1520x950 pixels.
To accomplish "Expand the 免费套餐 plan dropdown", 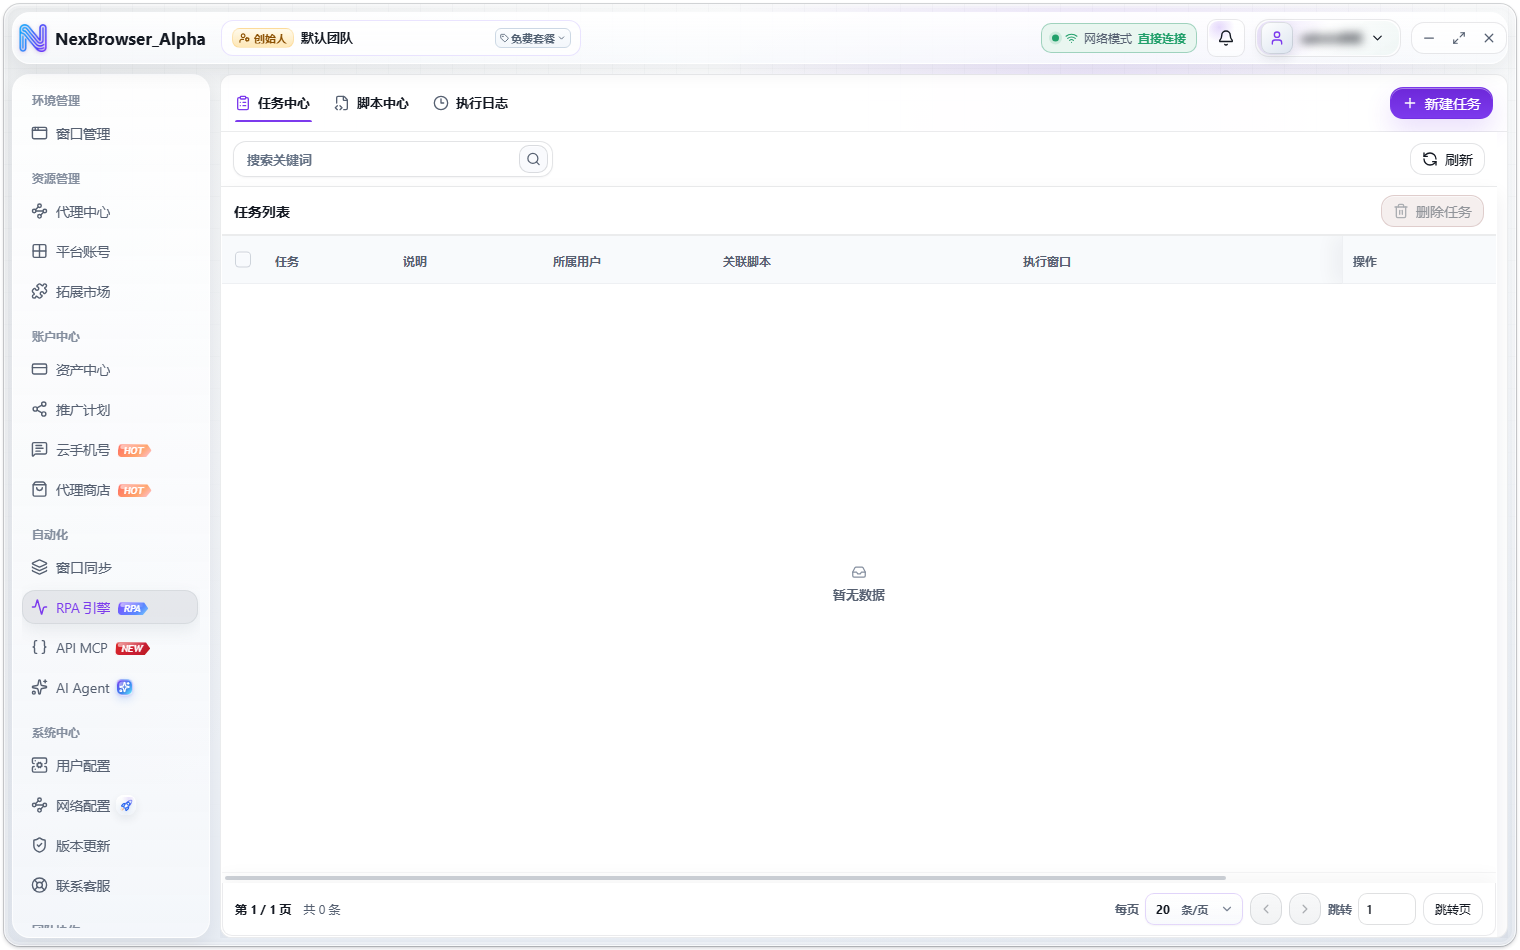I will [x=533, y=38].
